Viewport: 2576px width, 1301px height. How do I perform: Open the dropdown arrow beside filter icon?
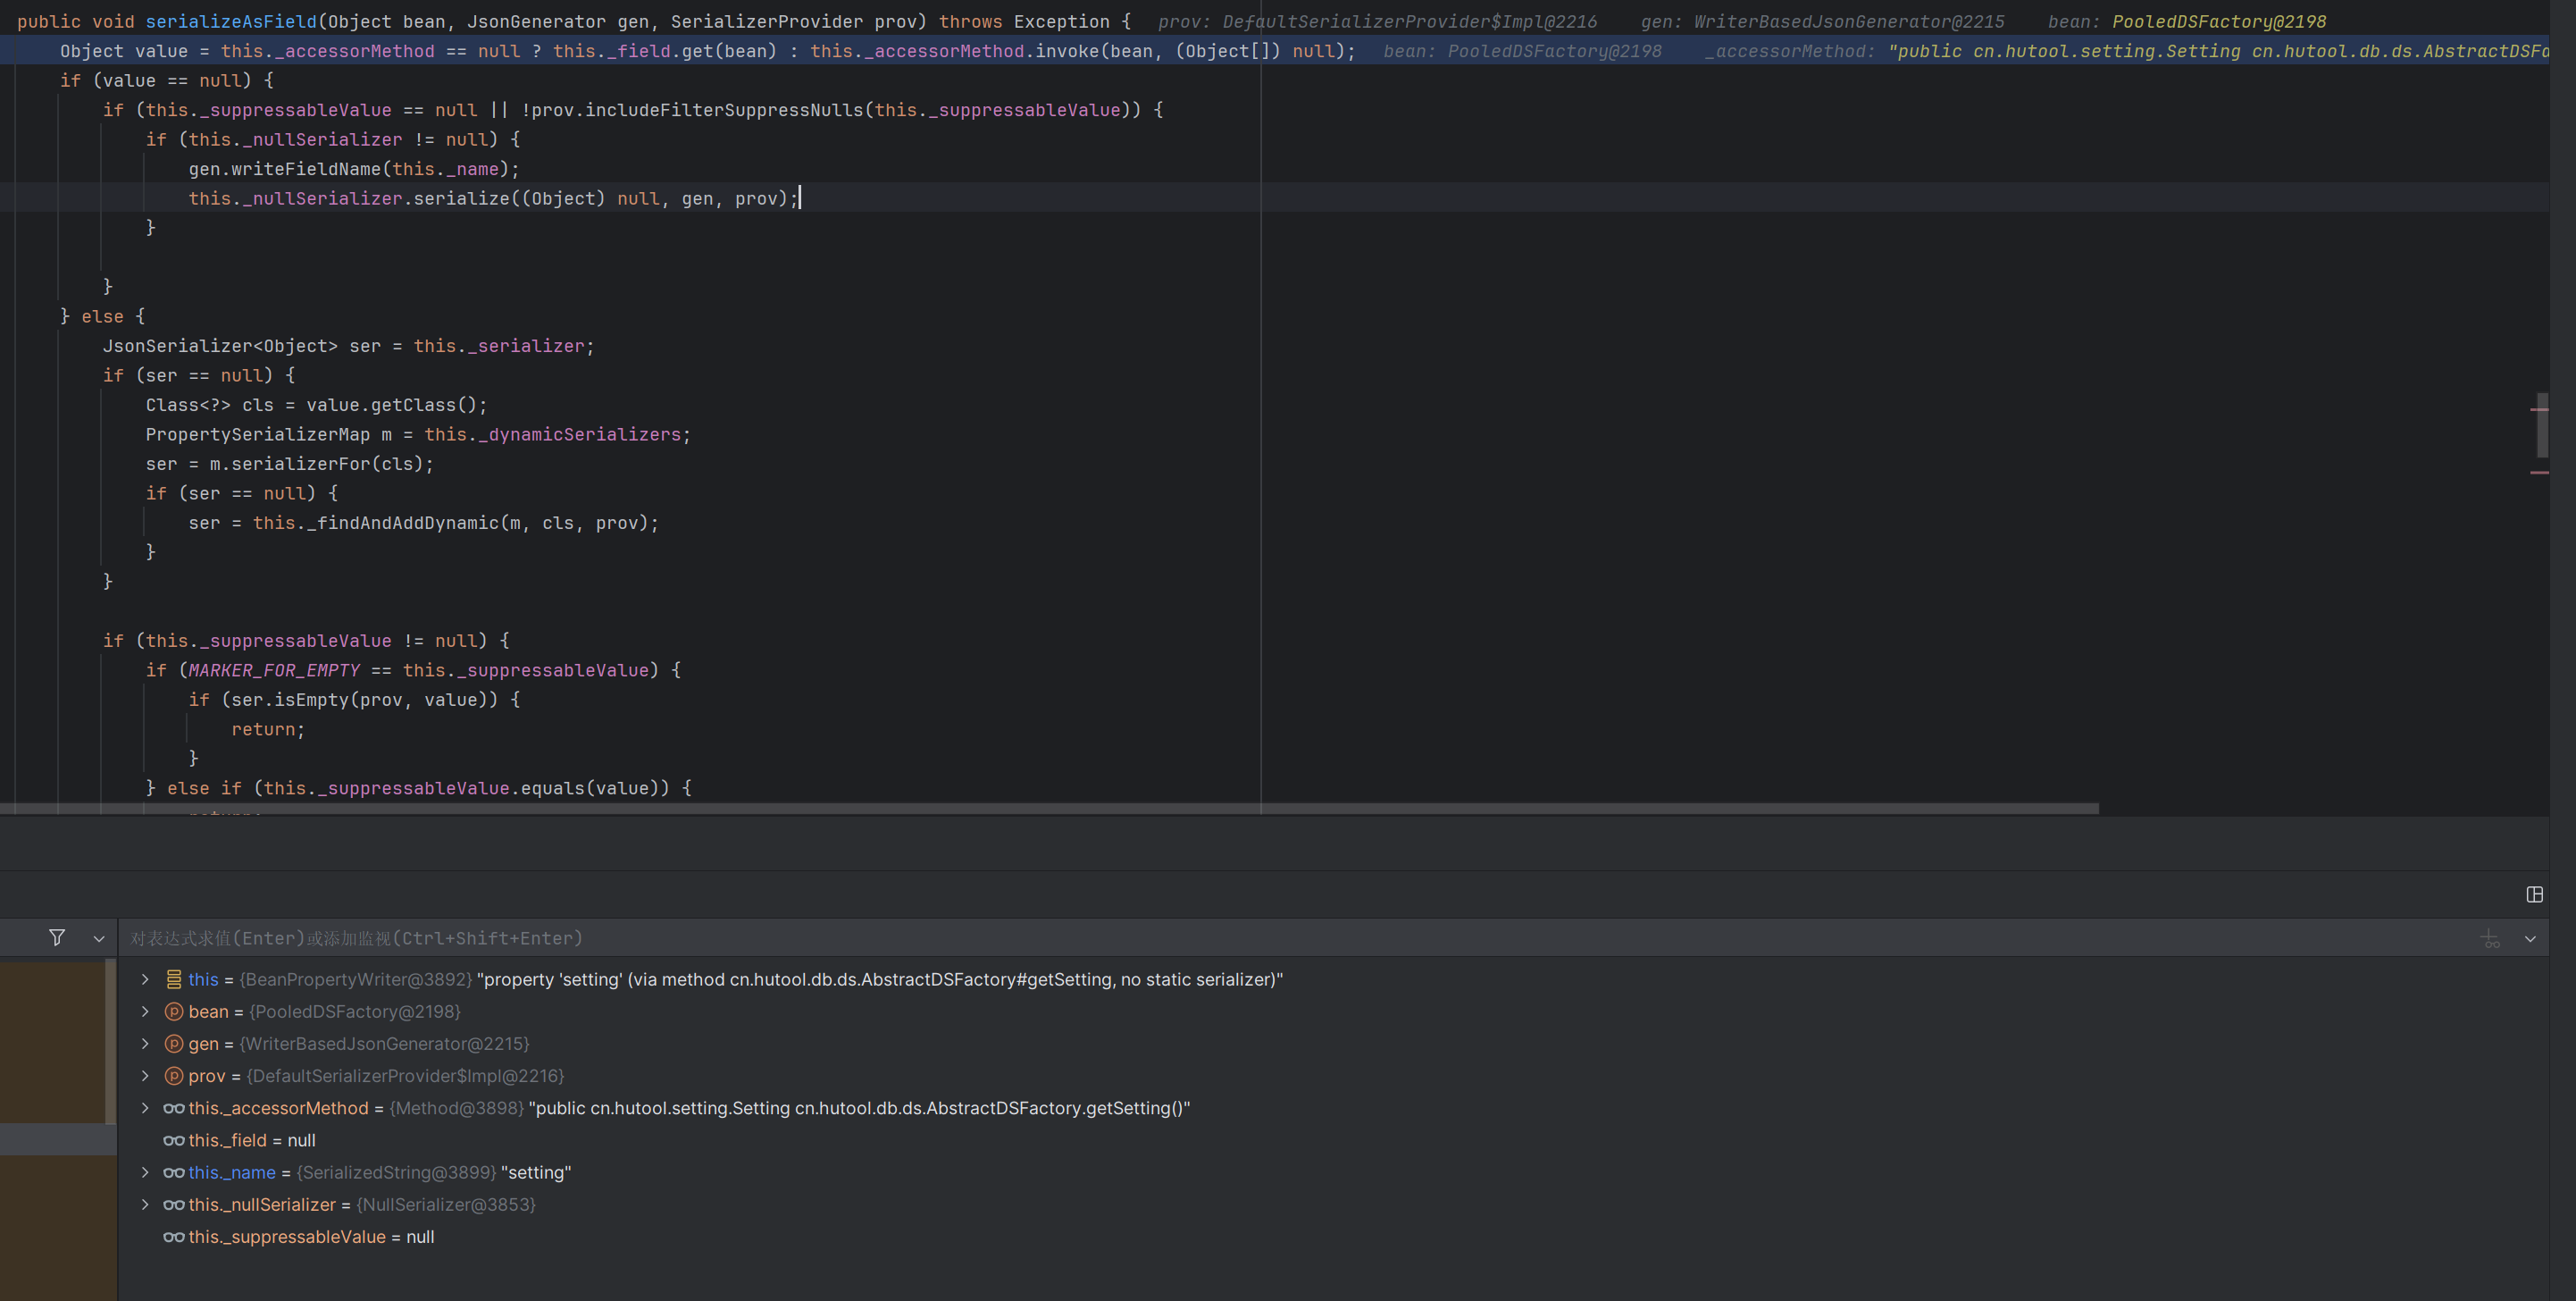(x=98, y=939)
